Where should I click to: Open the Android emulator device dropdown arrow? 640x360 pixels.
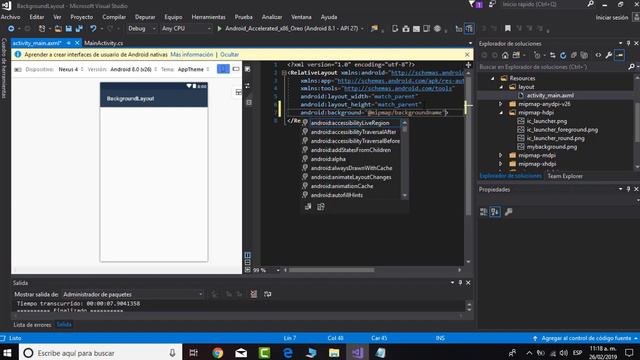(362, 29)
